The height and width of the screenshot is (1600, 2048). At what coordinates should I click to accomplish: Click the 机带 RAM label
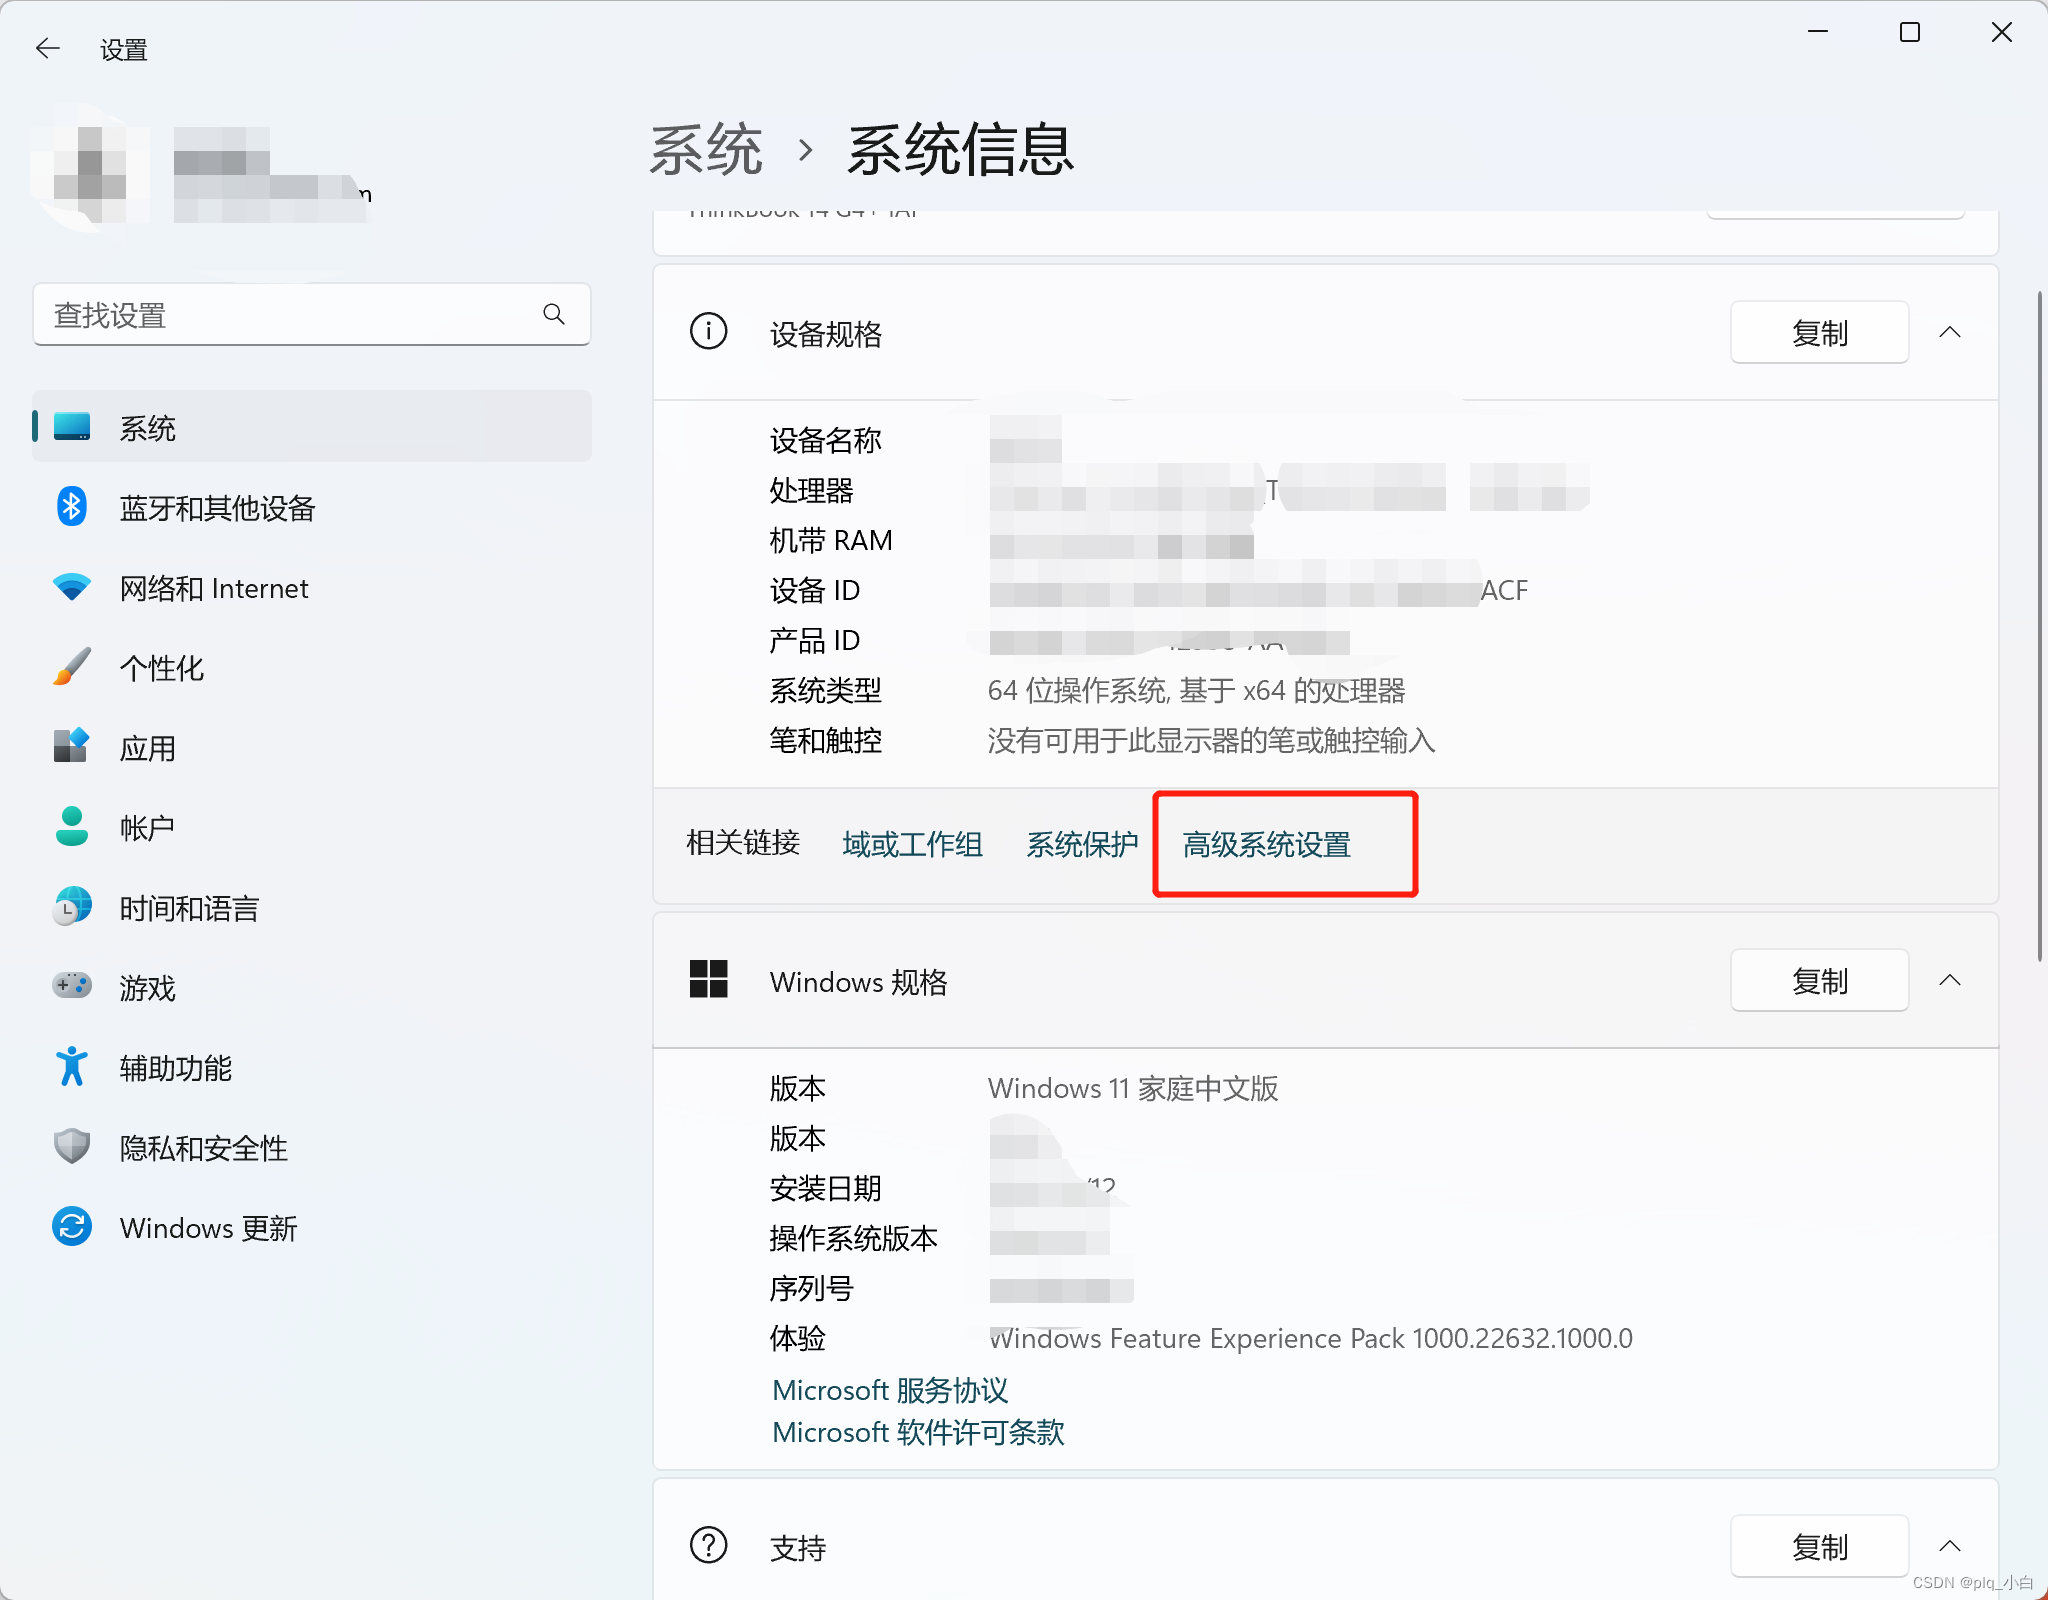coord(831,540)
